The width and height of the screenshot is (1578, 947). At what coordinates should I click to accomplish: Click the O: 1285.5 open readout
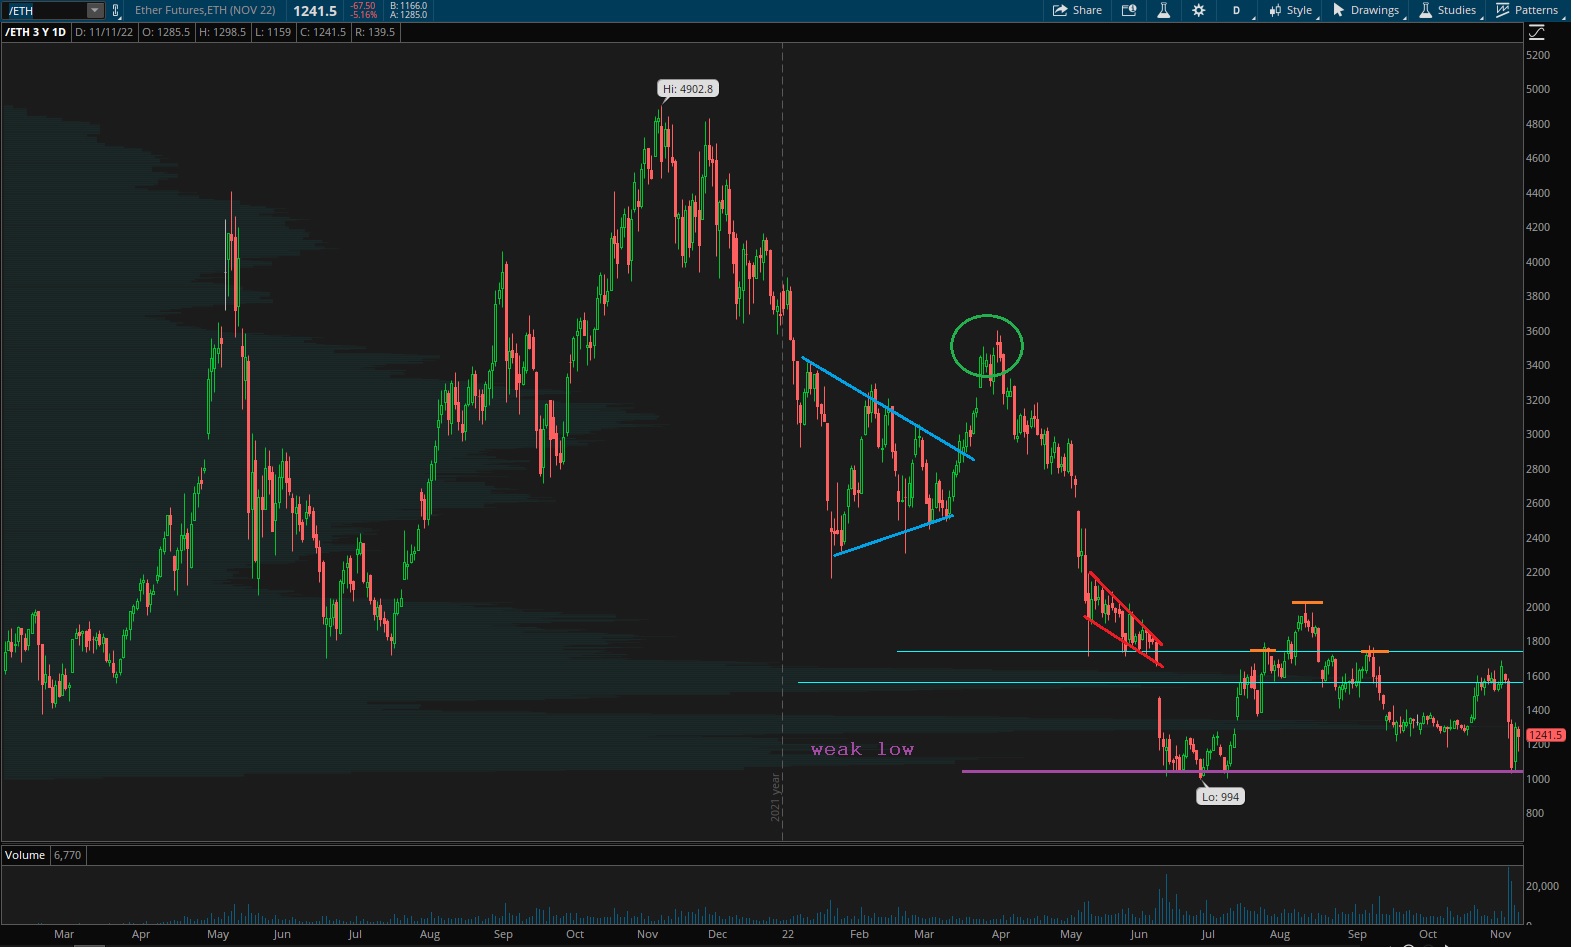tap(166, 32)
